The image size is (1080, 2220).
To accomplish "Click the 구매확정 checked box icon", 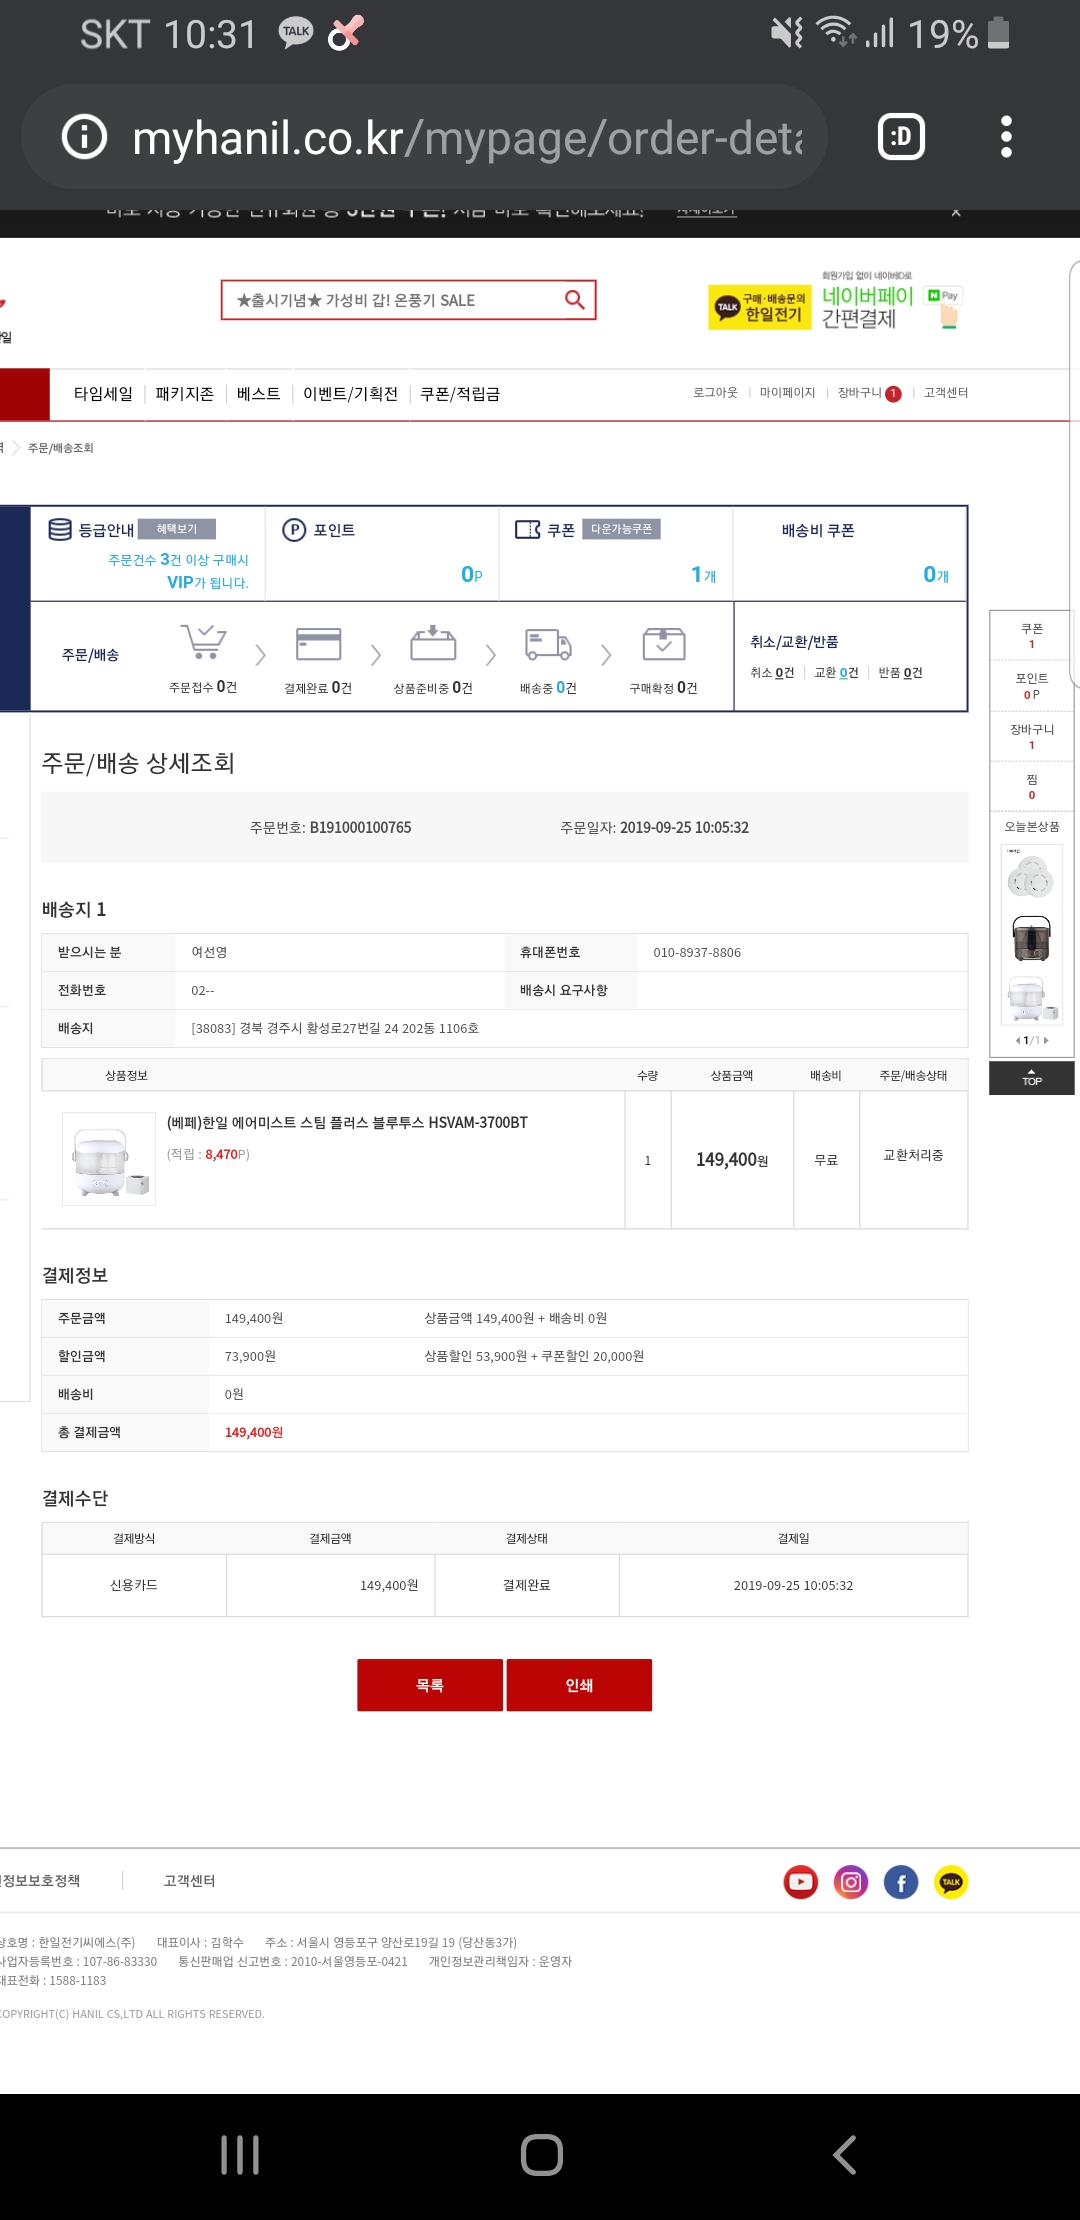I will pyautogui.click(x=664, y=643).
